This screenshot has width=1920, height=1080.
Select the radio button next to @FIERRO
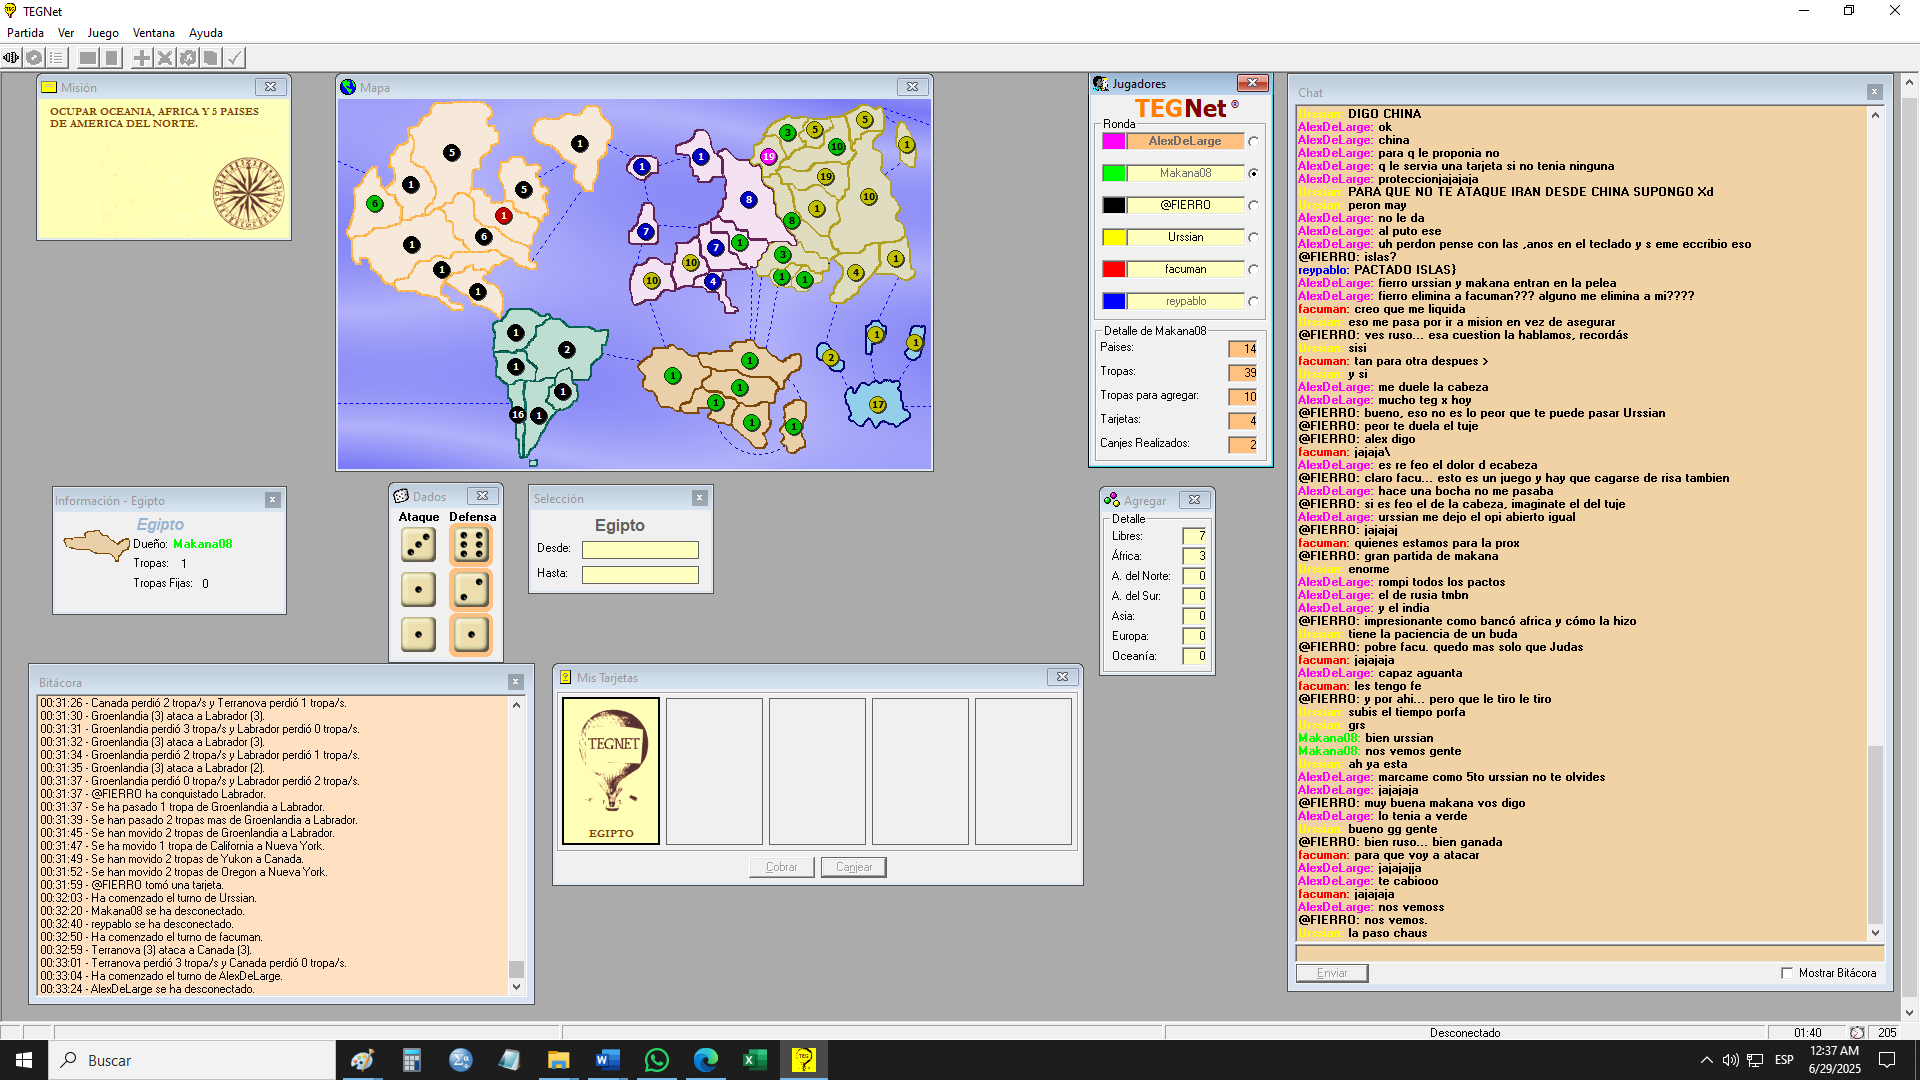[1253, 206]
